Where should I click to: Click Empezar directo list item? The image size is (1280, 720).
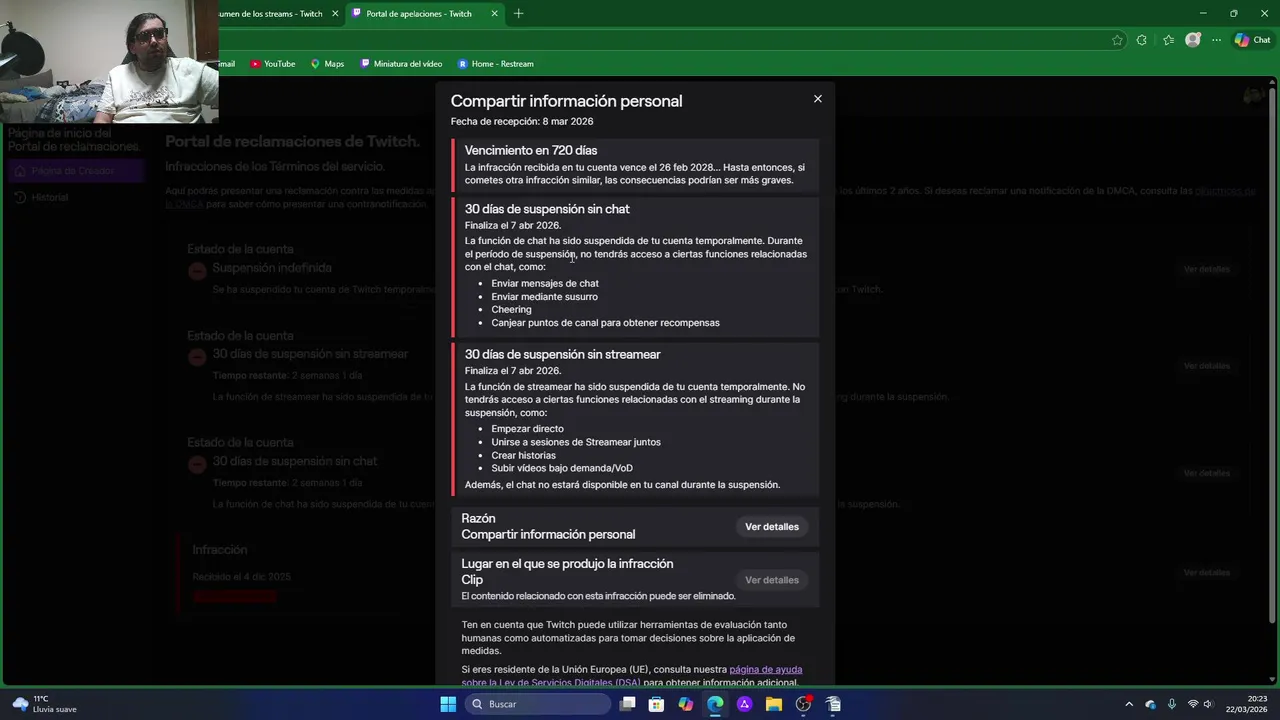click(x=527, y=429)
